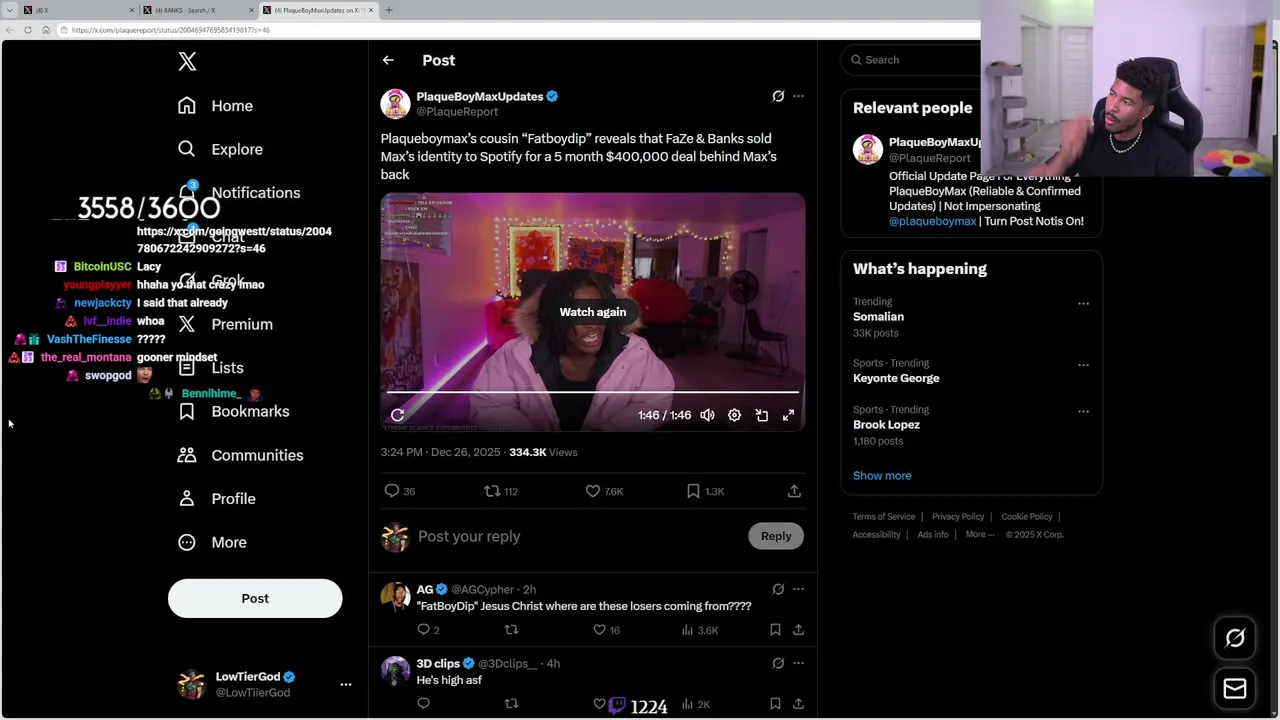Open More menu in sidebar
The width and height of the screenshot is (1280, 720).
212,542
